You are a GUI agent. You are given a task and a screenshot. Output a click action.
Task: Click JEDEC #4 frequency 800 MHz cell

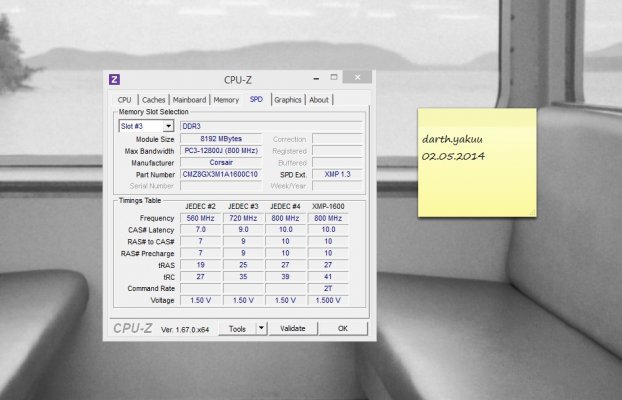pyautogui.click(x=285, y=218)
